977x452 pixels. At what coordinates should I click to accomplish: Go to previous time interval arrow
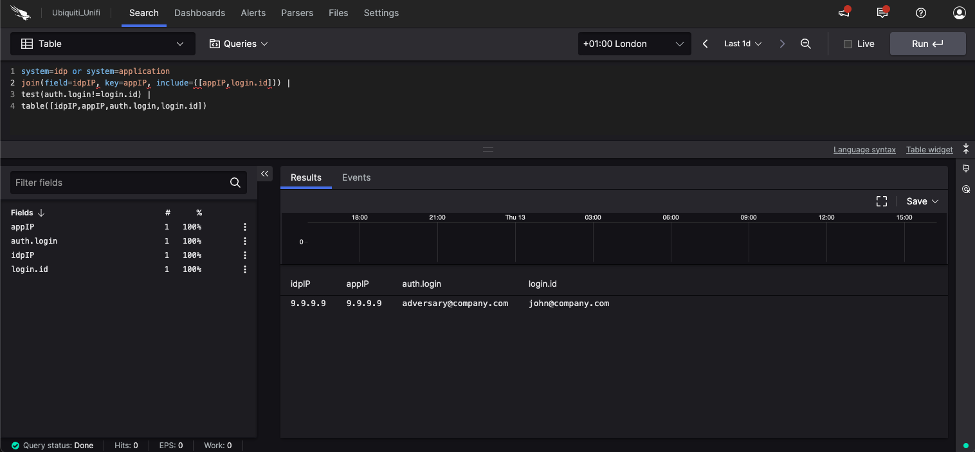pyautogui.click(x=705, y=44)
